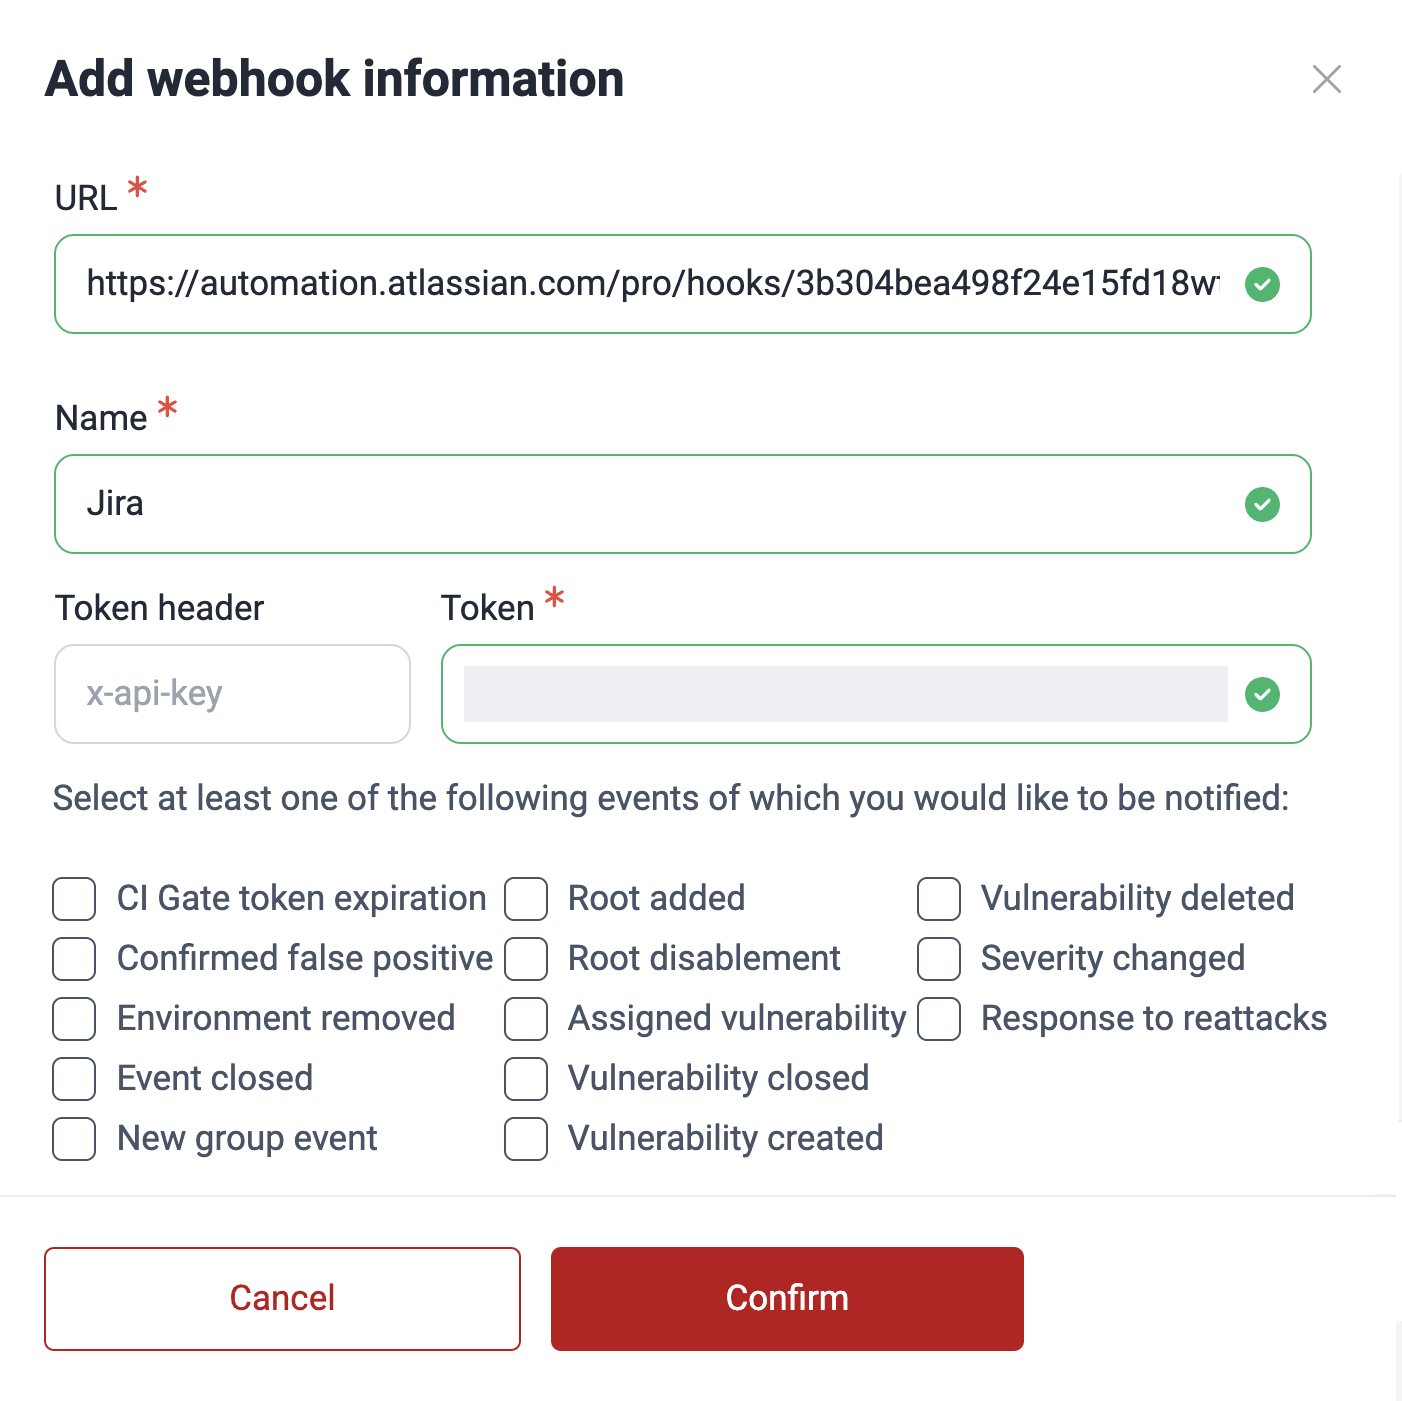Confirm the webhook configuration
This screenshot has width=1402, height=1401.
[786, 1298]
